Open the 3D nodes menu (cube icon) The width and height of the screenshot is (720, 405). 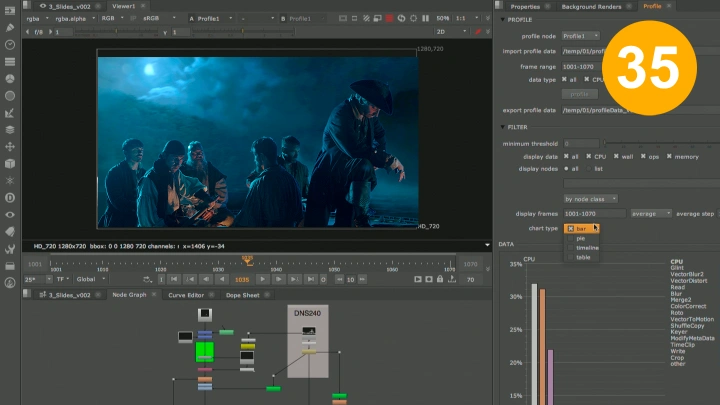tap(10, 163)
